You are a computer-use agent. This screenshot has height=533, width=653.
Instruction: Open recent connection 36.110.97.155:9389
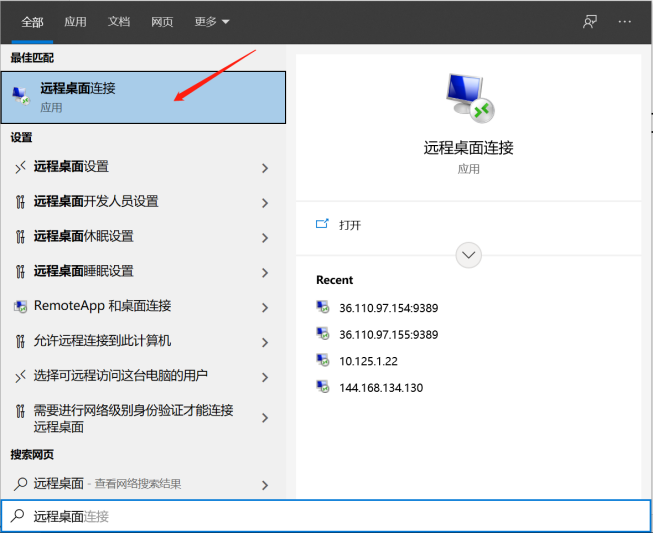click(x=388, y=334)
